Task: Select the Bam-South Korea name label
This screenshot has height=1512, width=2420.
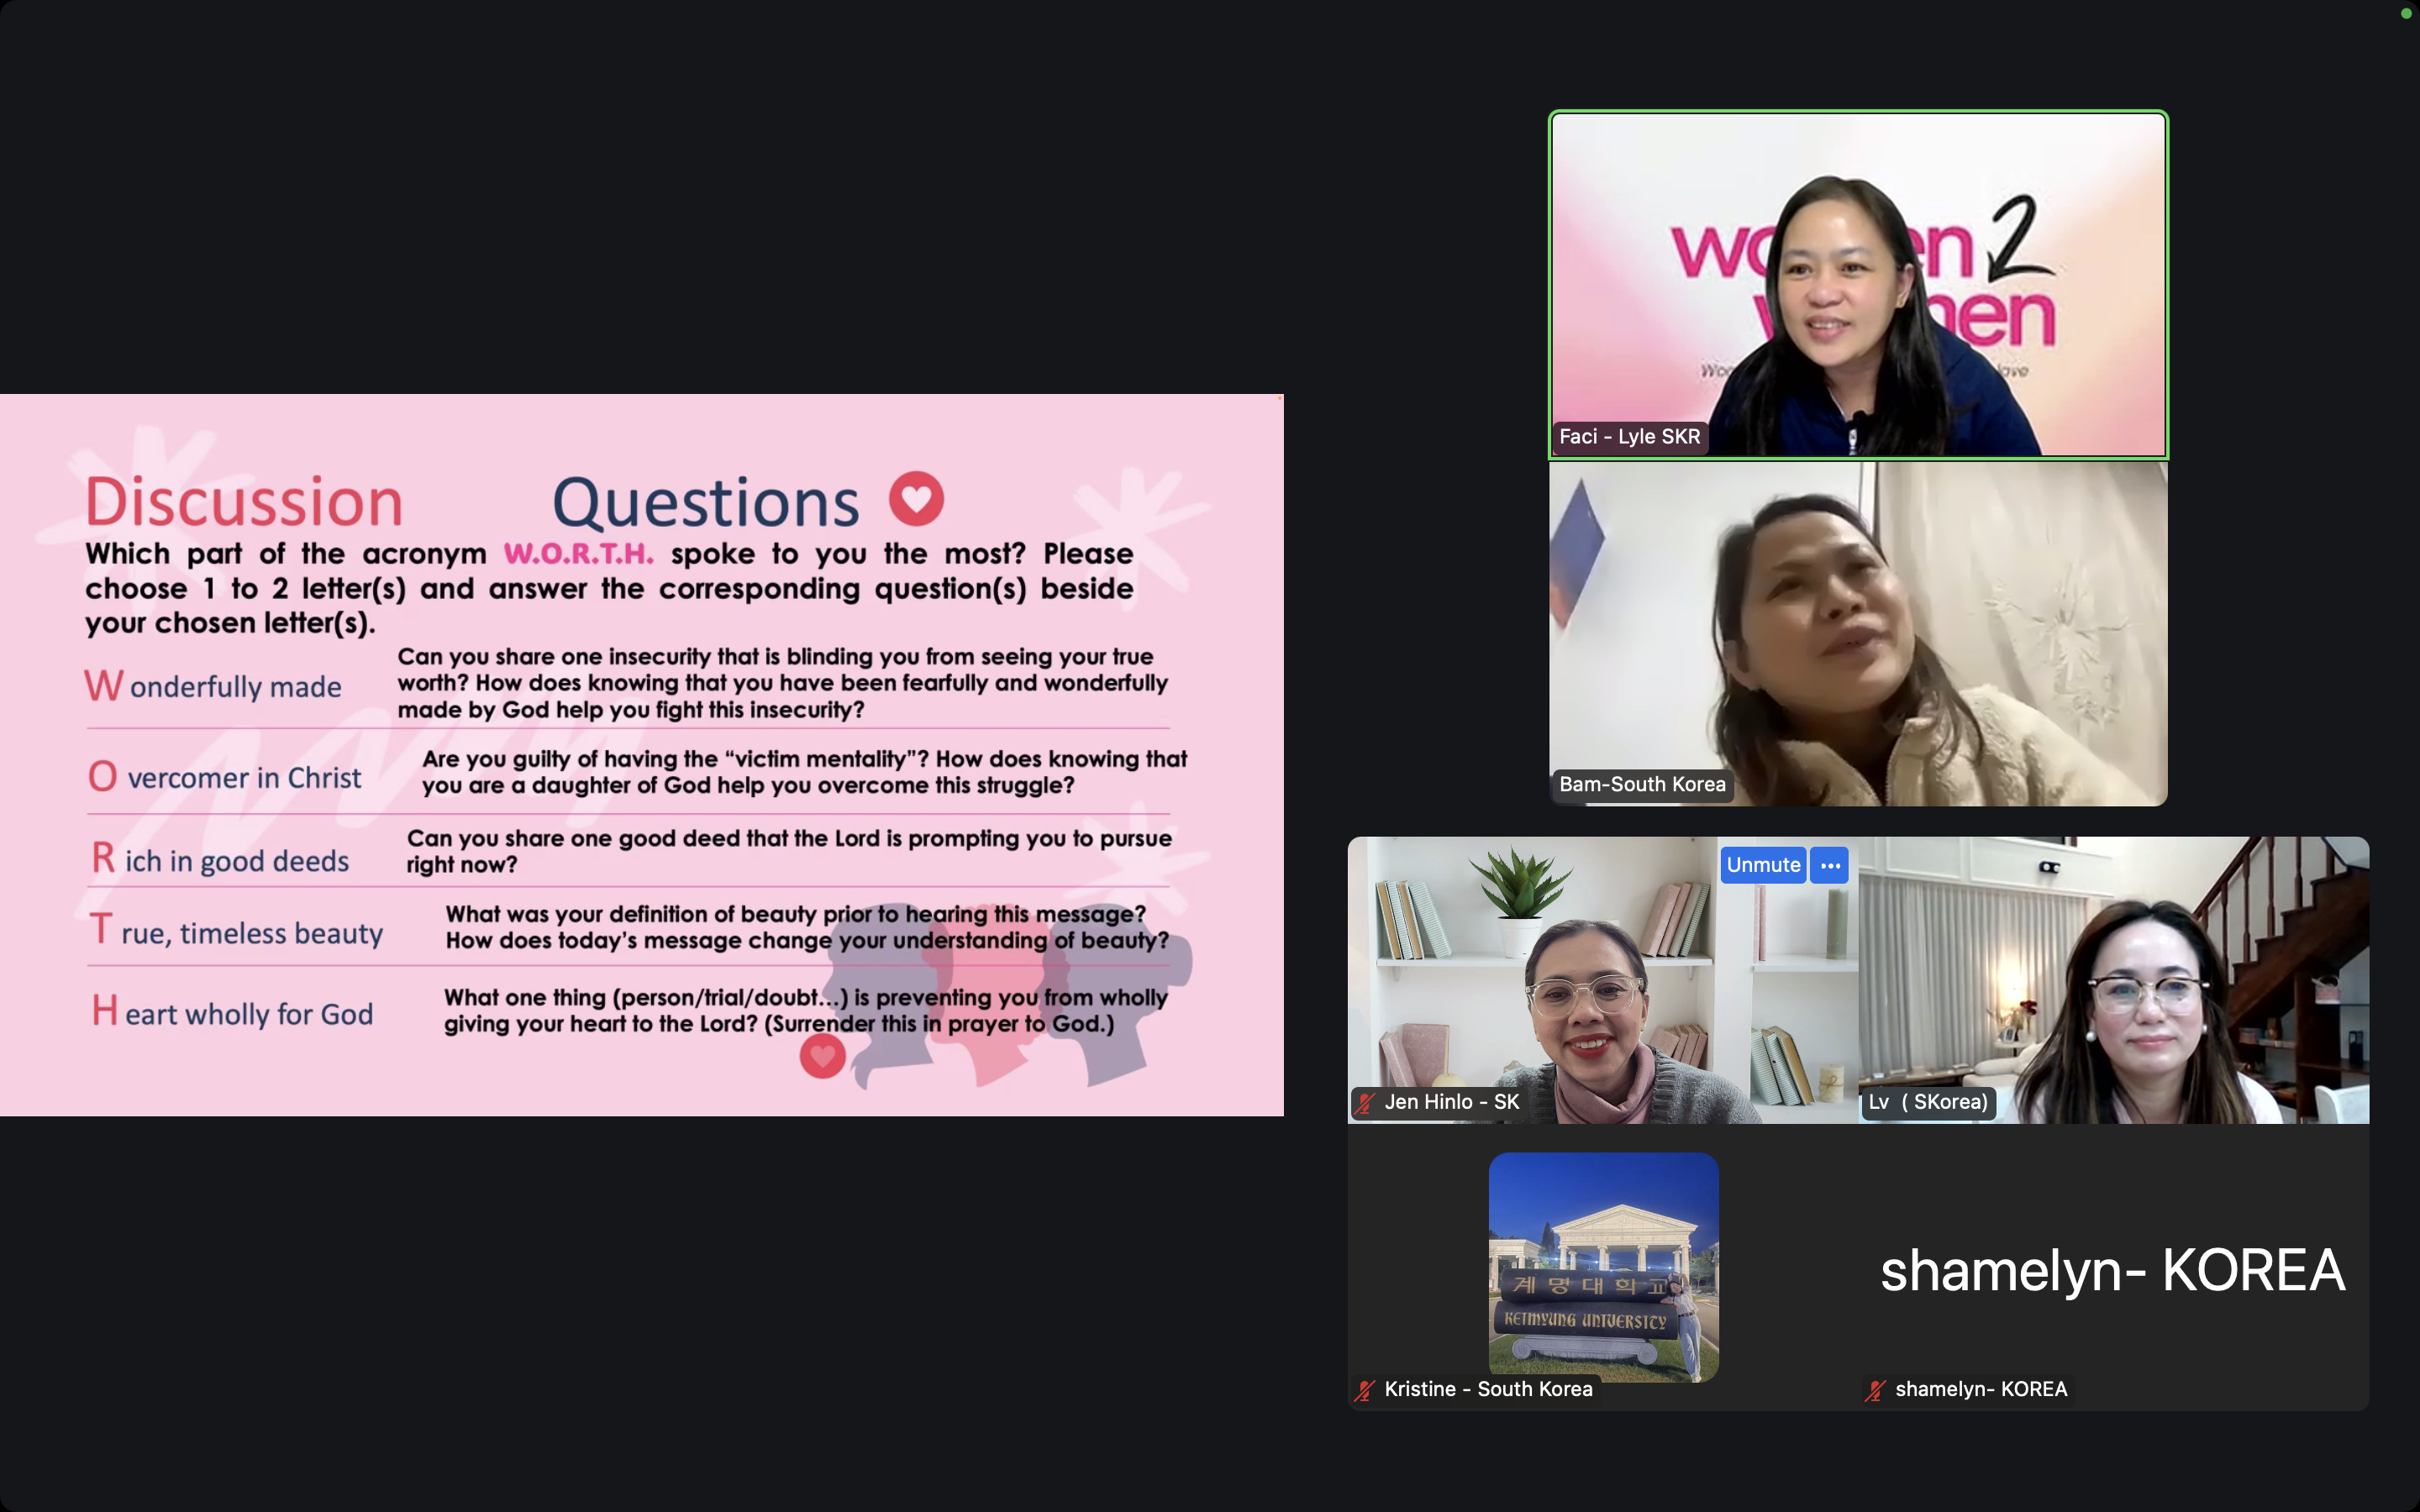Action: [x=1642, y=785]
